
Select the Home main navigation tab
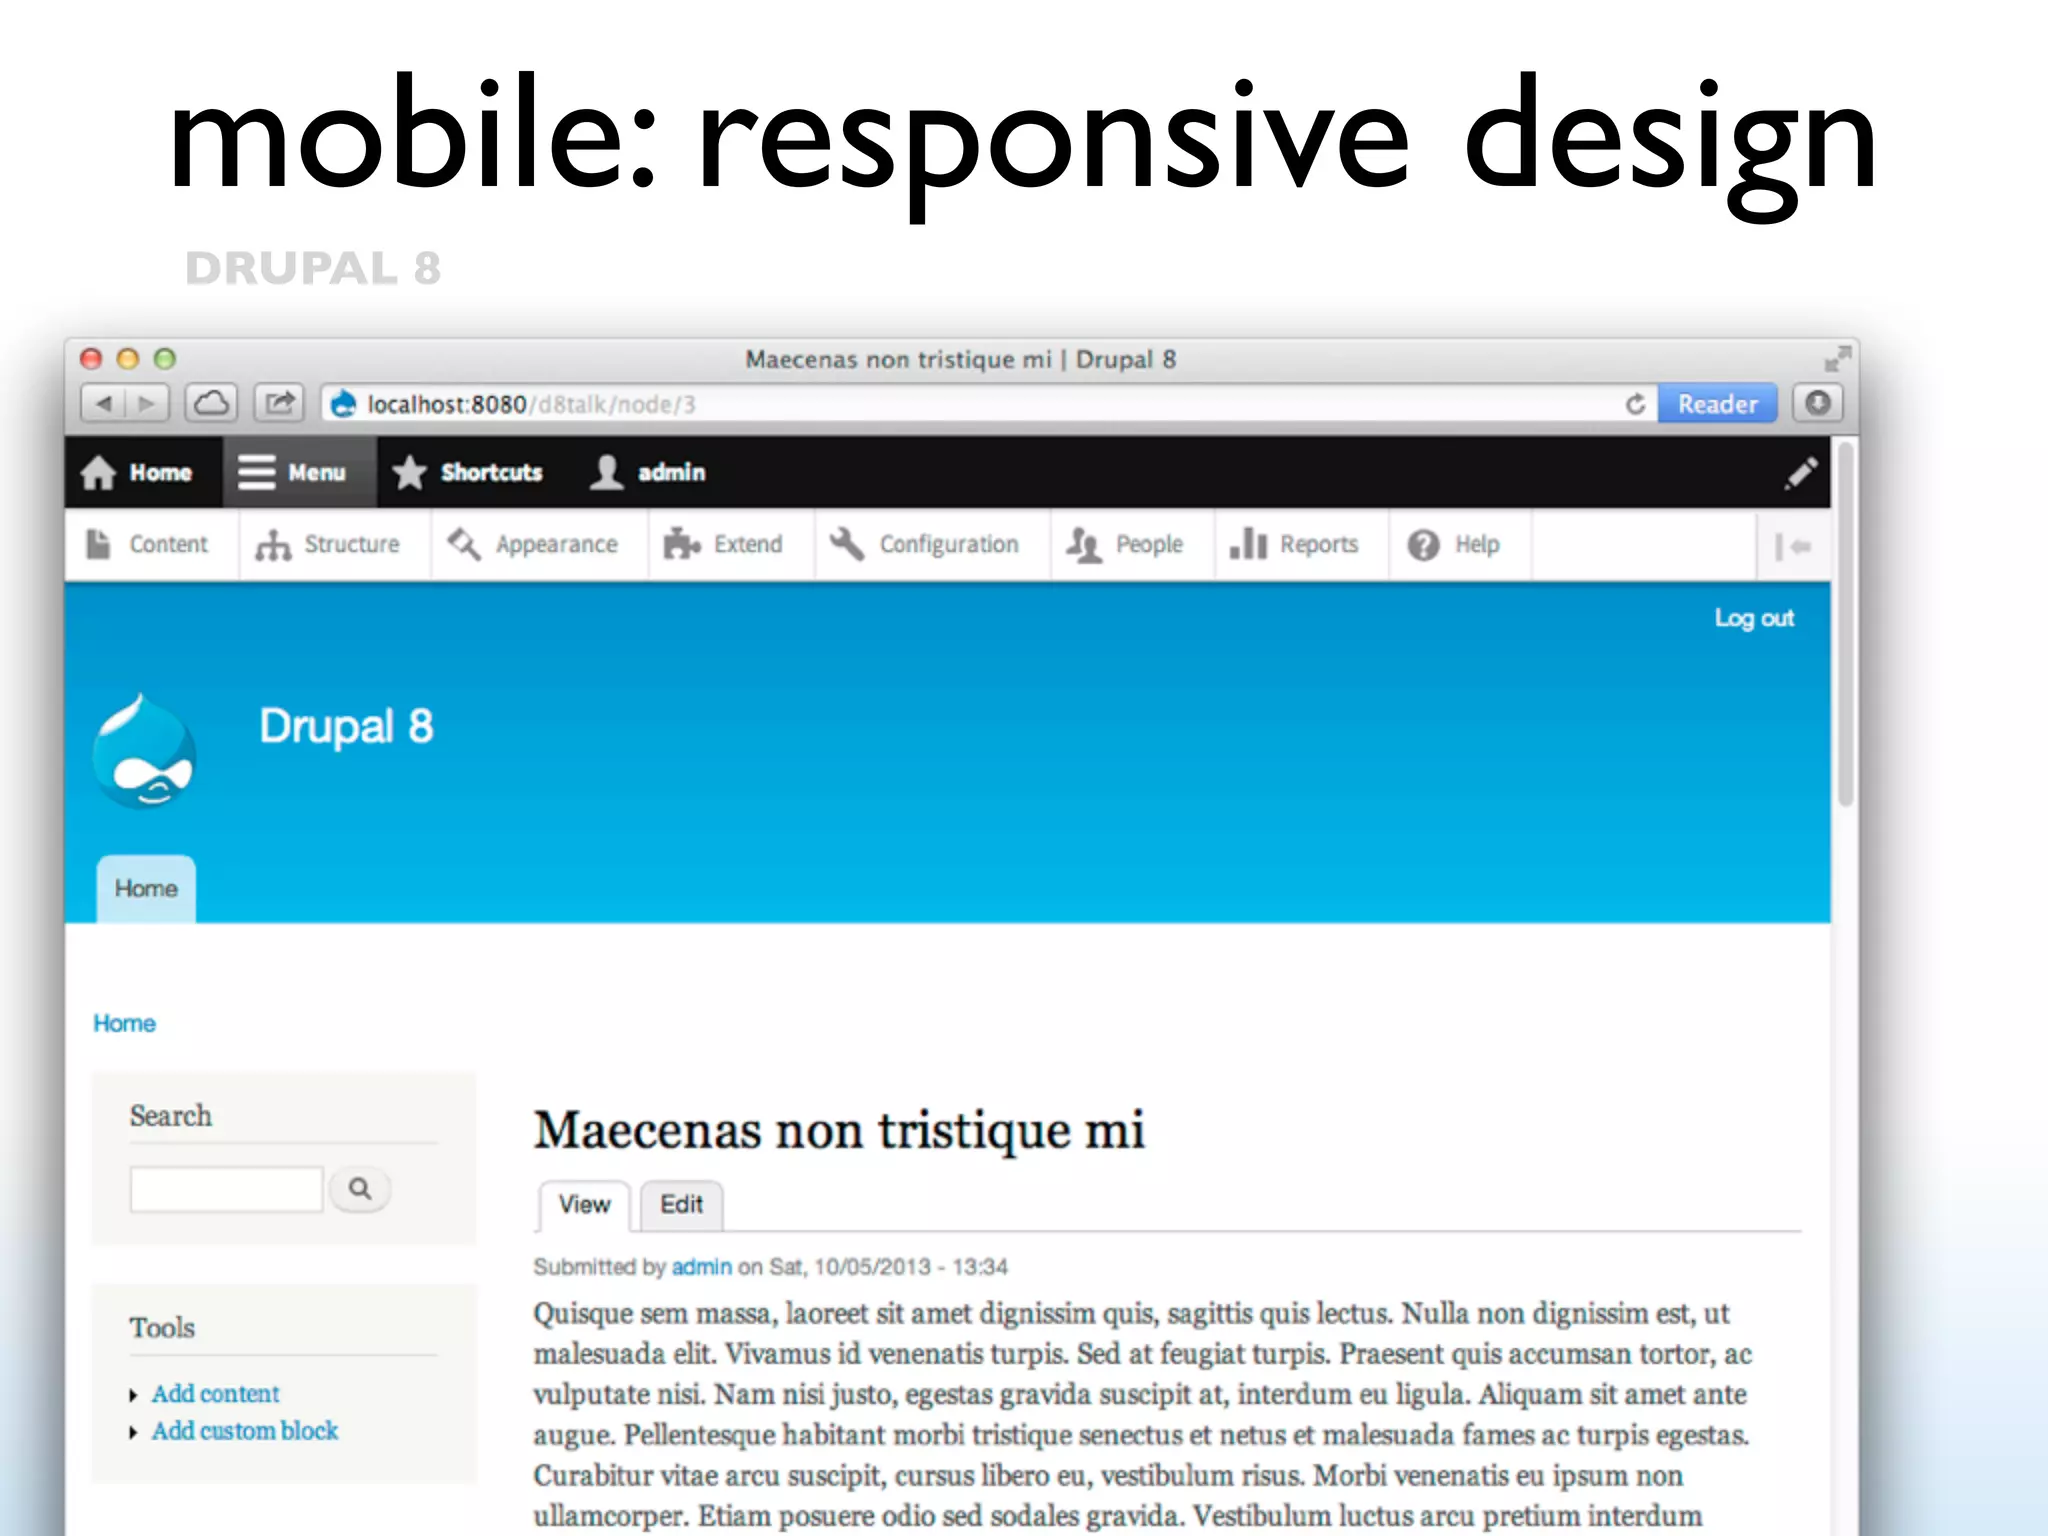click(x=146, y=888)
